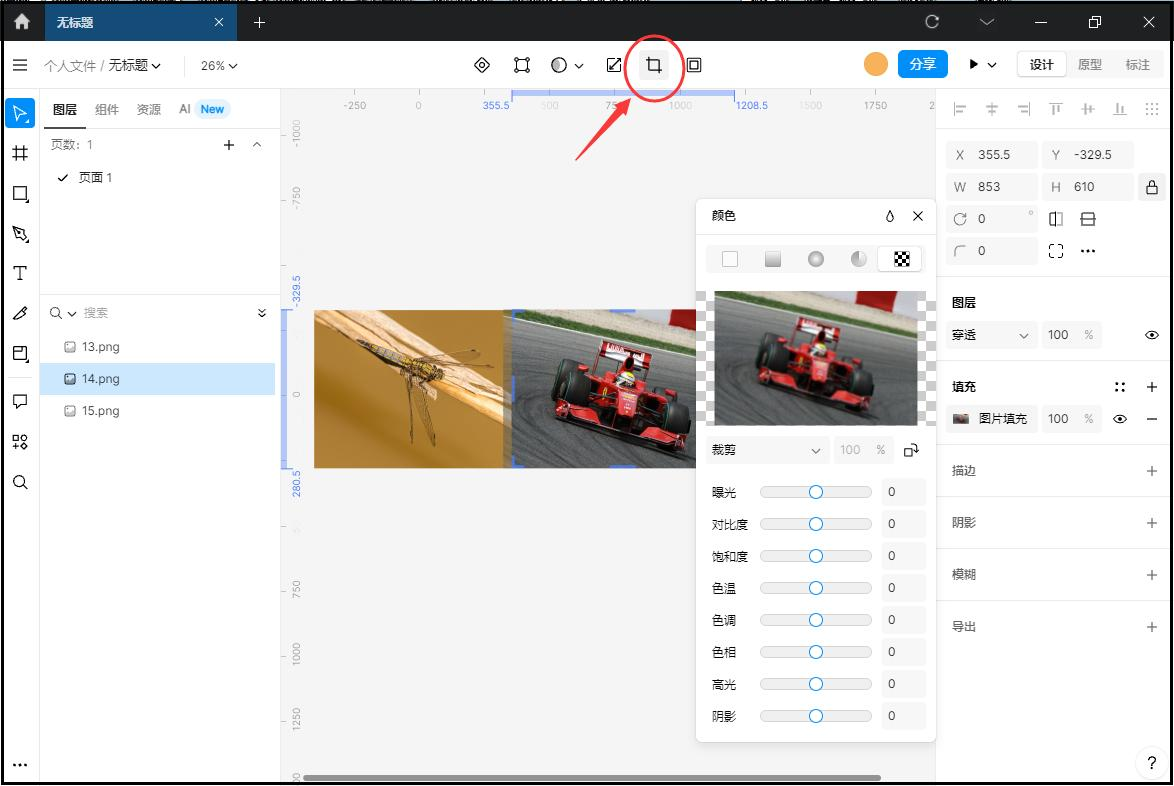Select the crop tool in top toolbar
1174x786 pixels.
pos(654,65)
